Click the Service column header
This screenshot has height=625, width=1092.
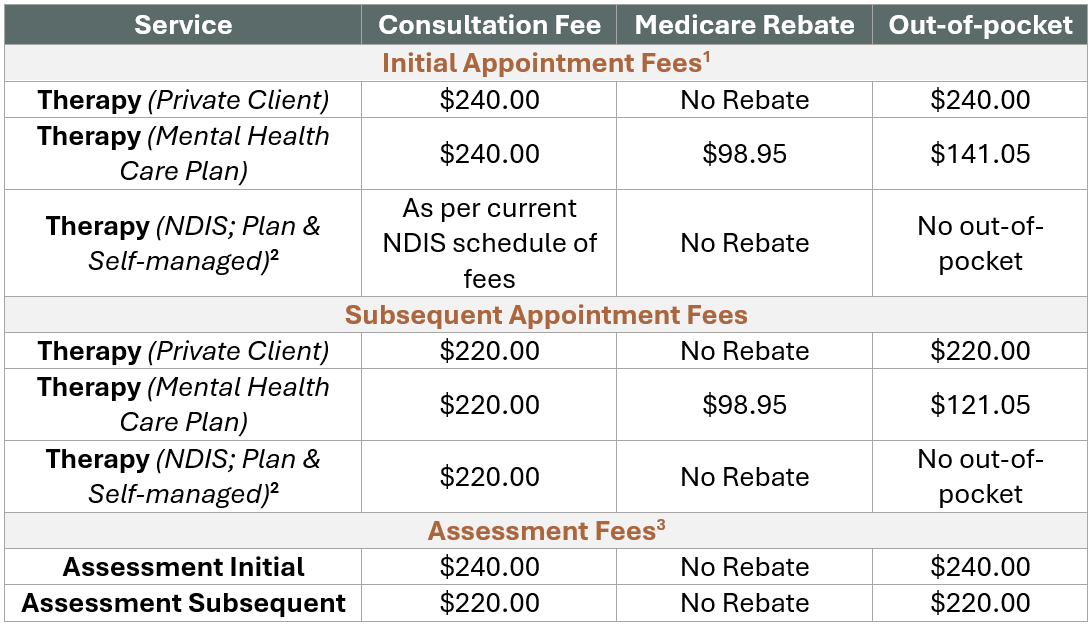183,25
